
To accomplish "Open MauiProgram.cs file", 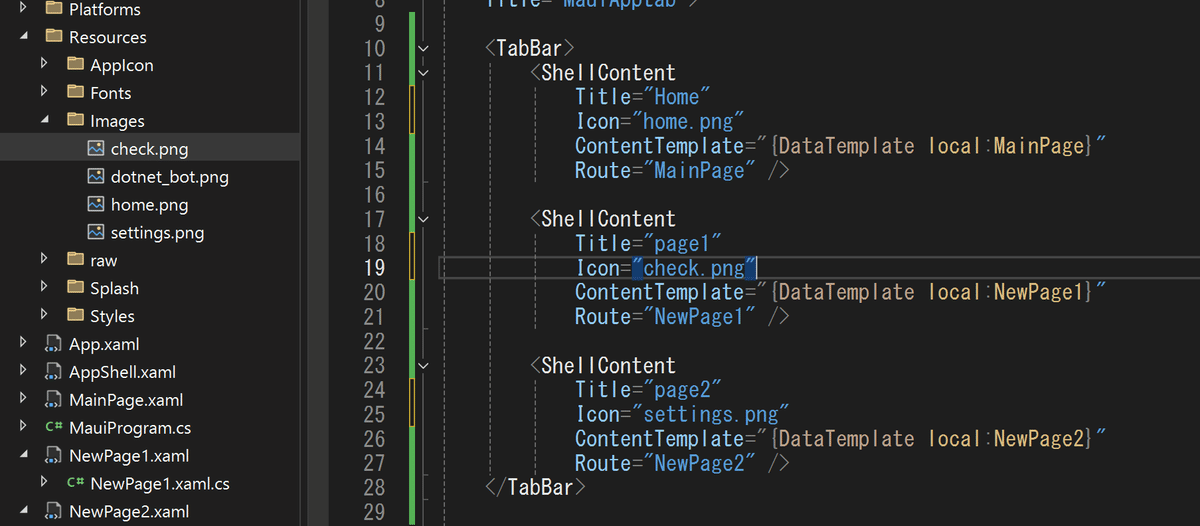I will [130, 428].
